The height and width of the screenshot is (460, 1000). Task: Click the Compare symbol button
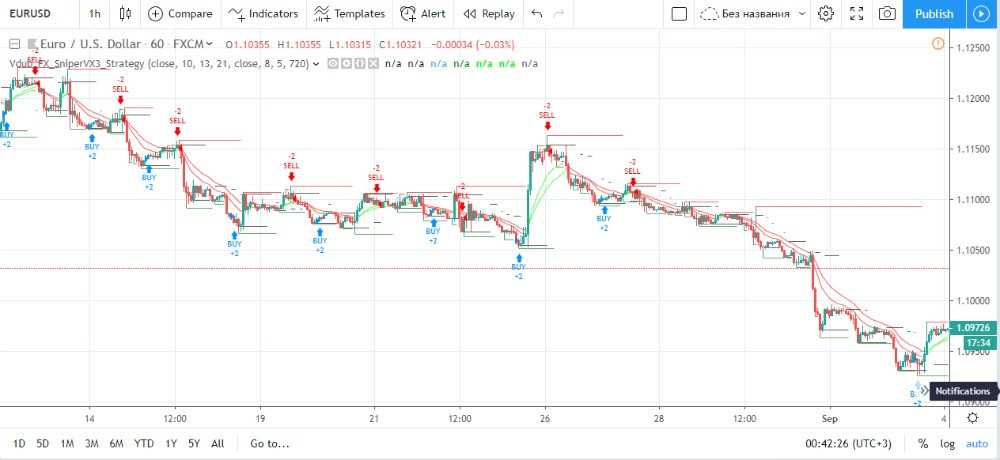(180, 14)
